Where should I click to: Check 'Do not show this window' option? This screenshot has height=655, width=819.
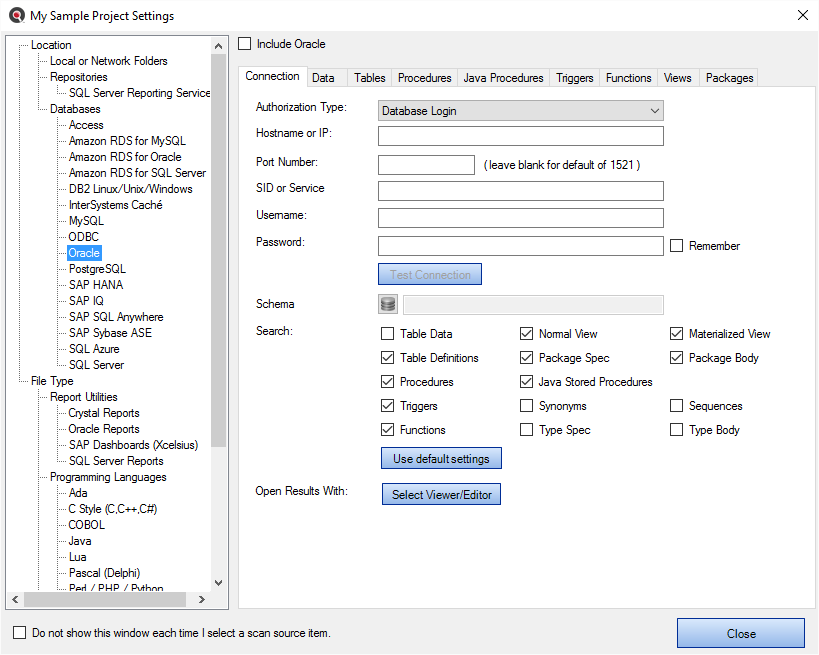(19, 633)
